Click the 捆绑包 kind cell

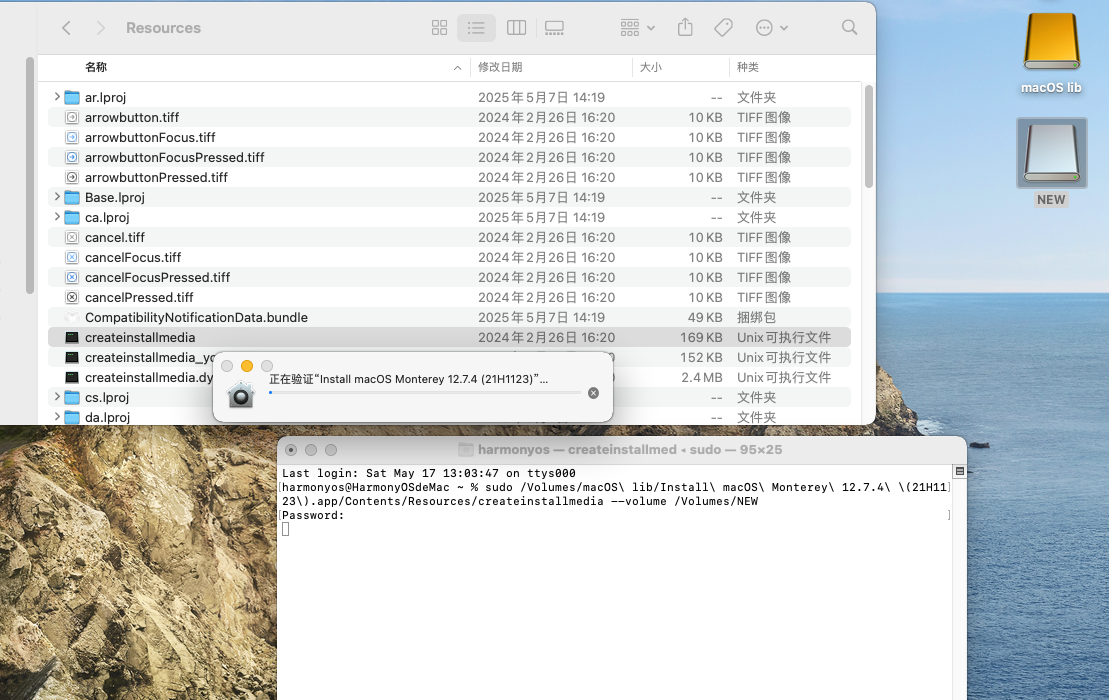(x=756, y=317)
